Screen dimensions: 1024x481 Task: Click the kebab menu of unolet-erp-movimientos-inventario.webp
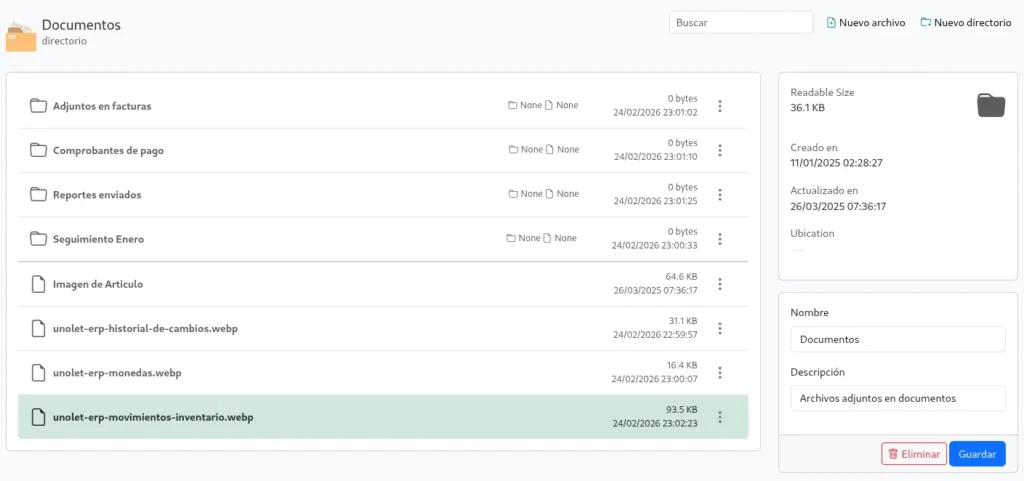pyautogui.click(x=720, y=417)
